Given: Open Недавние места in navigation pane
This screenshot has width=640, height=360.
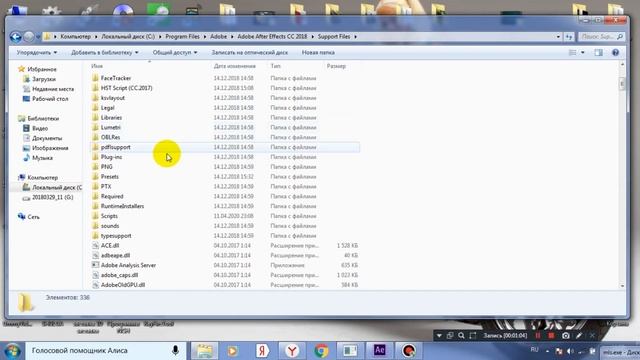Looking at the screenshot, I should (53, 89).
